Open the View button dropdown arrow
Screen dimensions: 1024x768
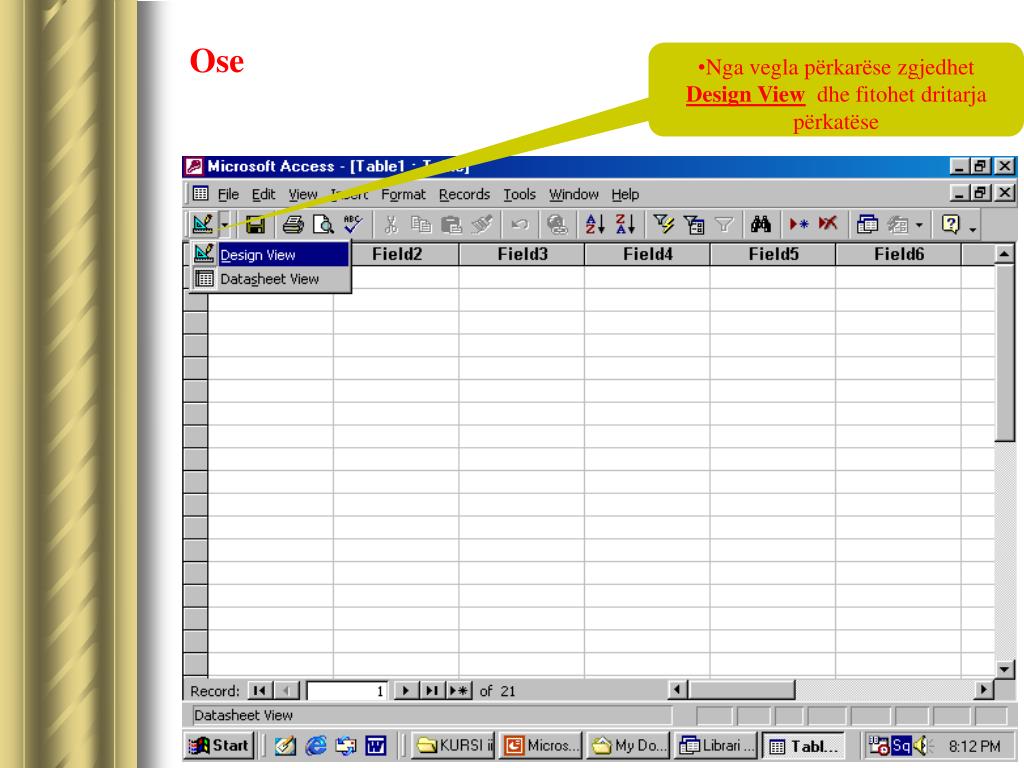click(x=224, y=225)
